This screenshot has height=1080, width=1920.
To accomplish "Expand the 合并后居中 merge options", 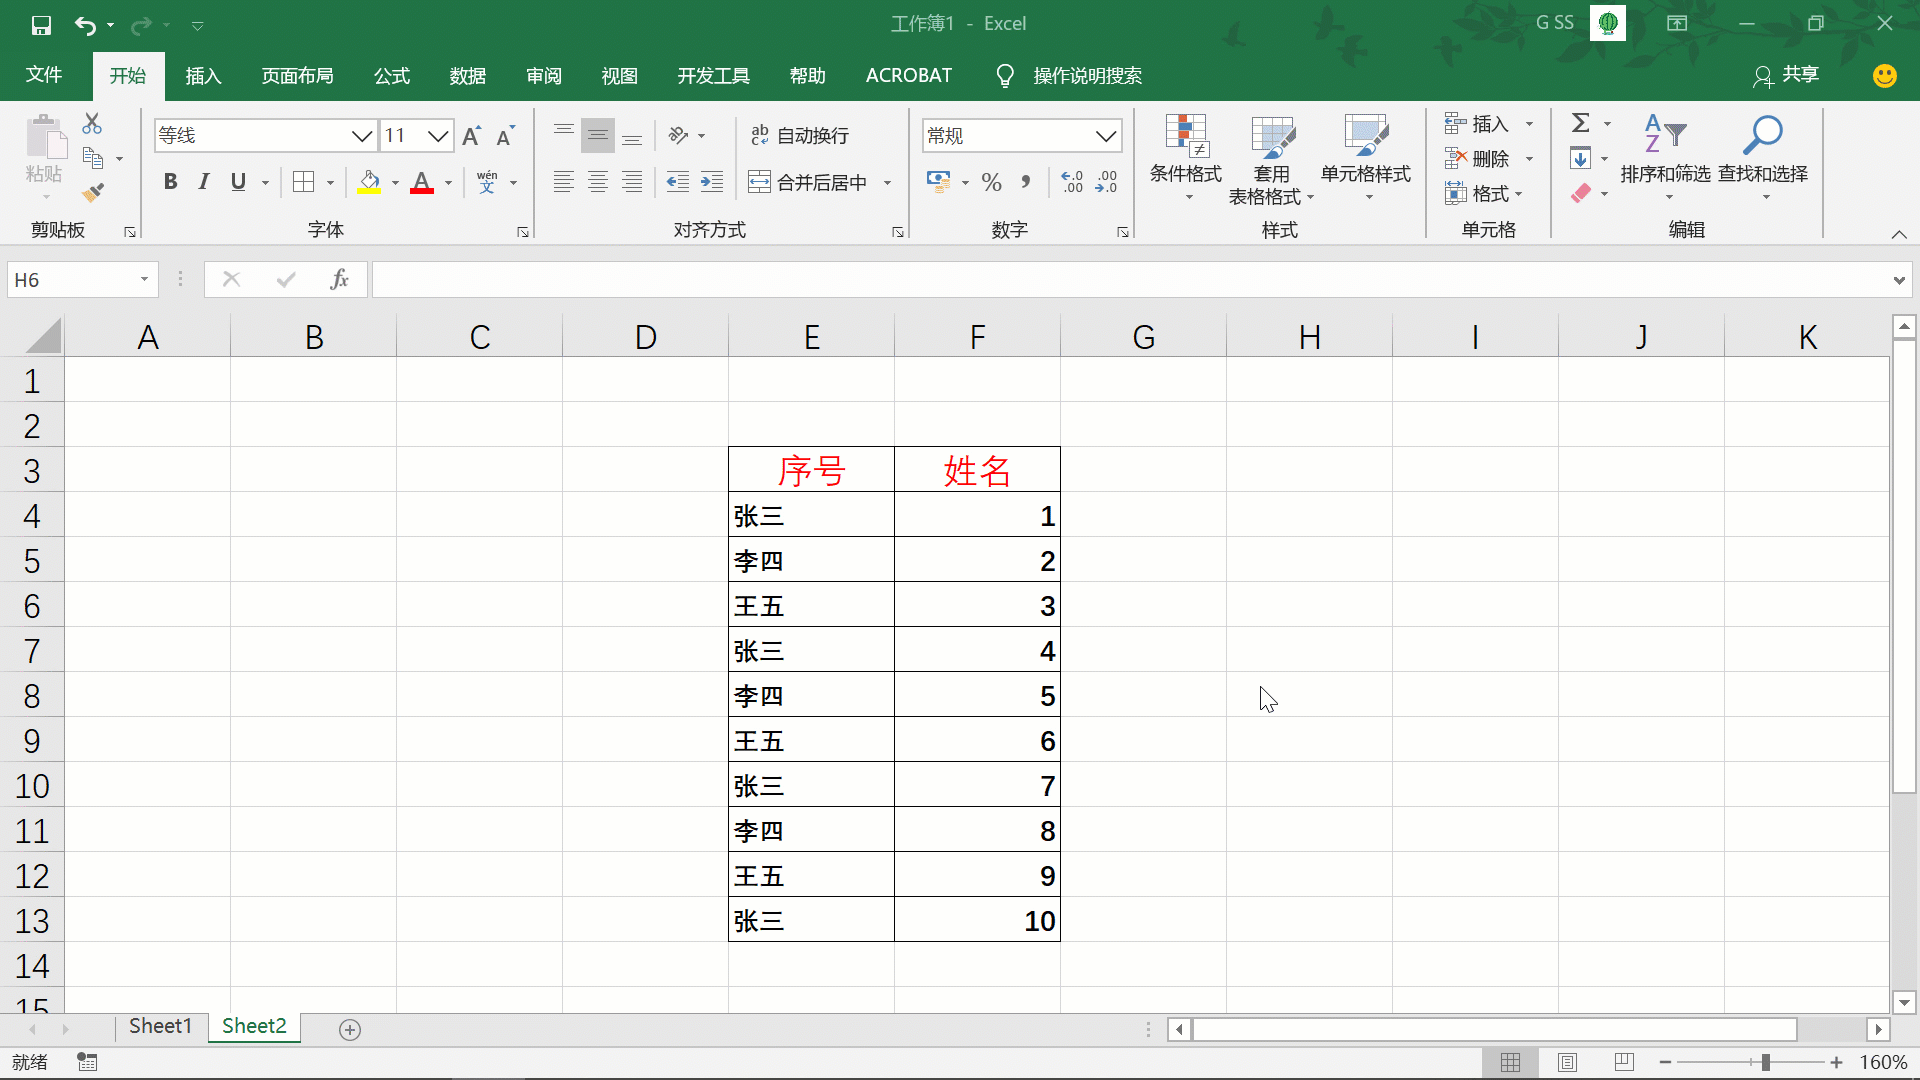I will [887, 182].
